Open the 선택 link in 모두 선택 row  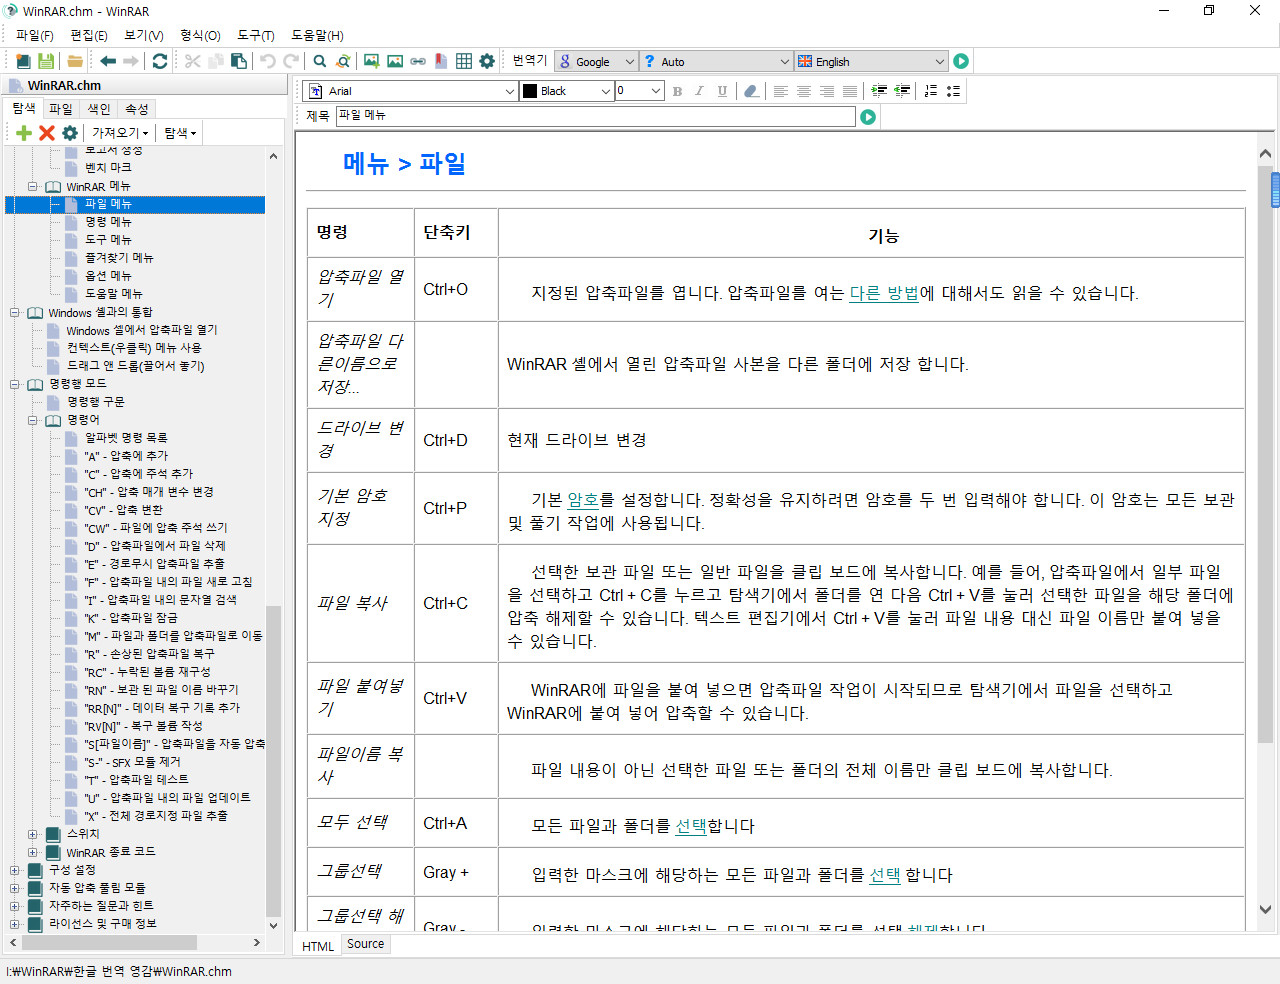tap(691, 826)
